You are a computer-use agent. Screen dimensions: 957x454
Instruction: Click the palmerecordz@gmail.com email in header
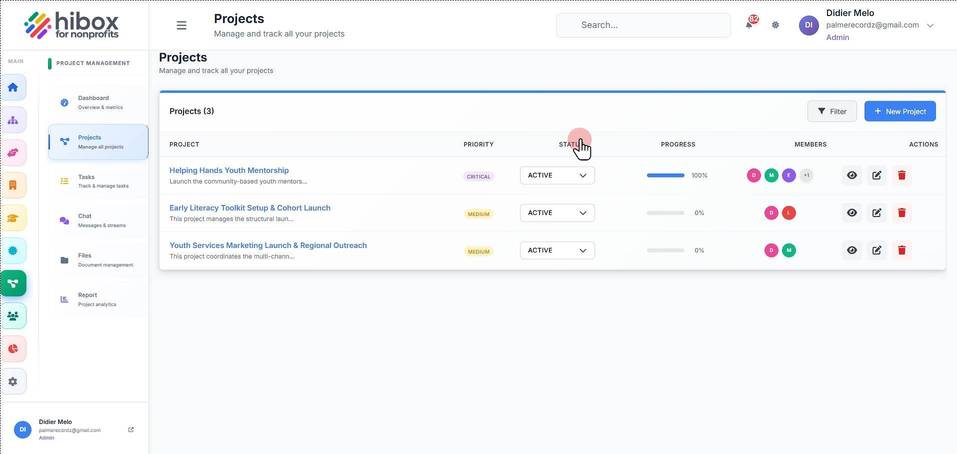872,25
